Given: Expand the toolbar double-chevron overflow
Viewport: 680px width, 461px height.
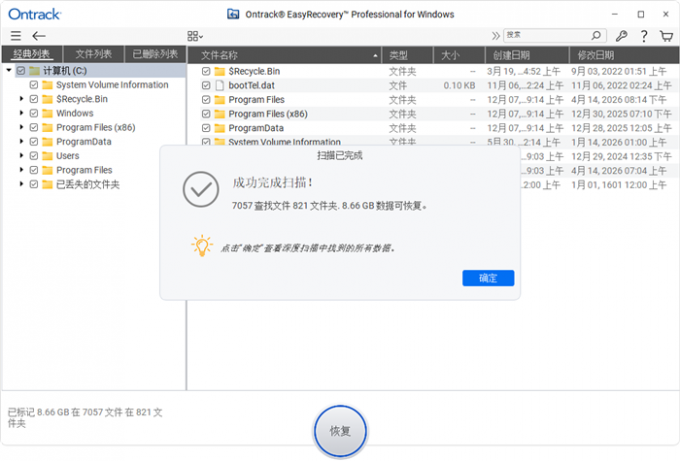Looking at the screenshot, I should [495, 36].
